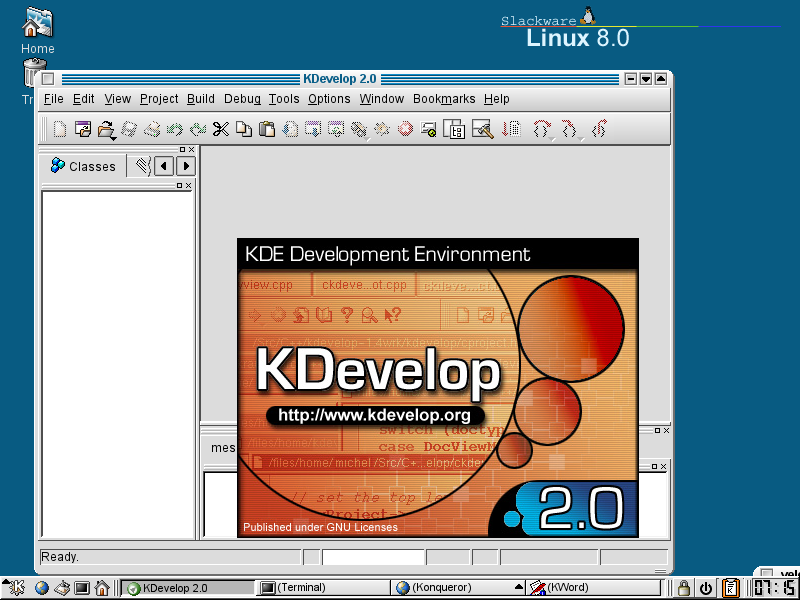The image size is (800, 600).
Task: Click the first red-arrow braces debugger icon
Action: click(x=542, y=129)
